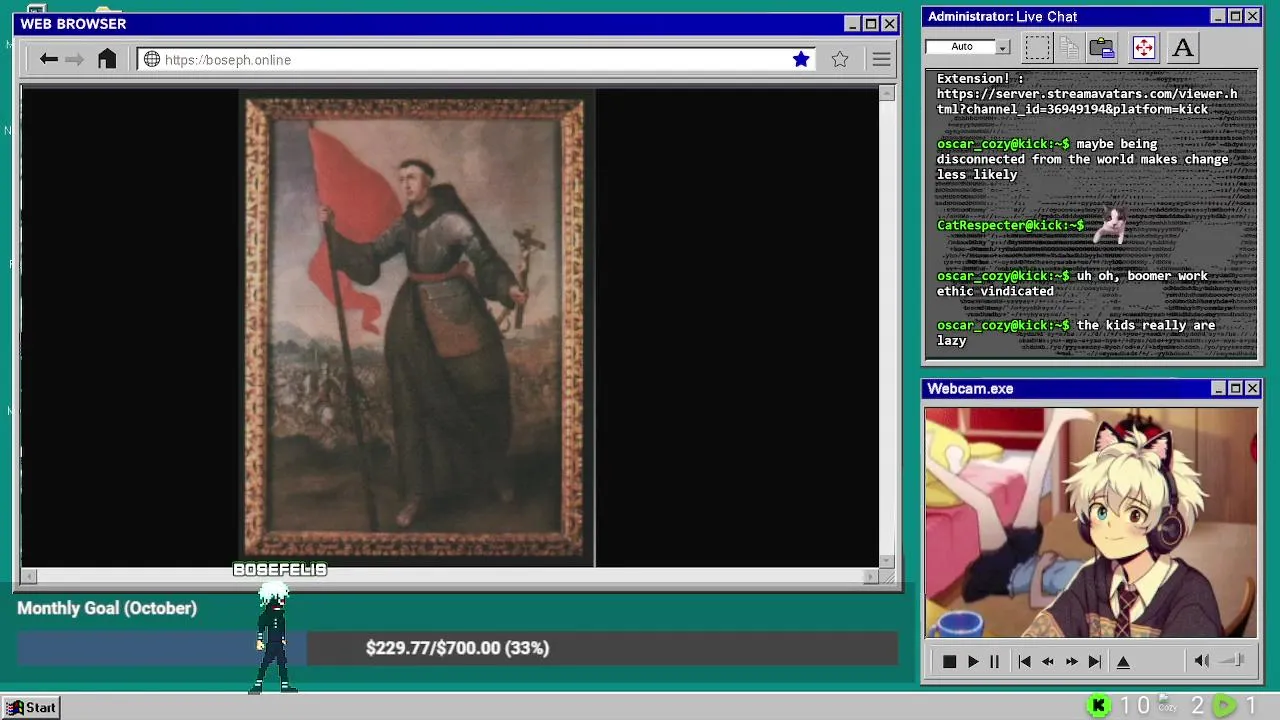Open the browser home page
The width and height of the screenshot is (1280, 720).
[x=107, y=59]
